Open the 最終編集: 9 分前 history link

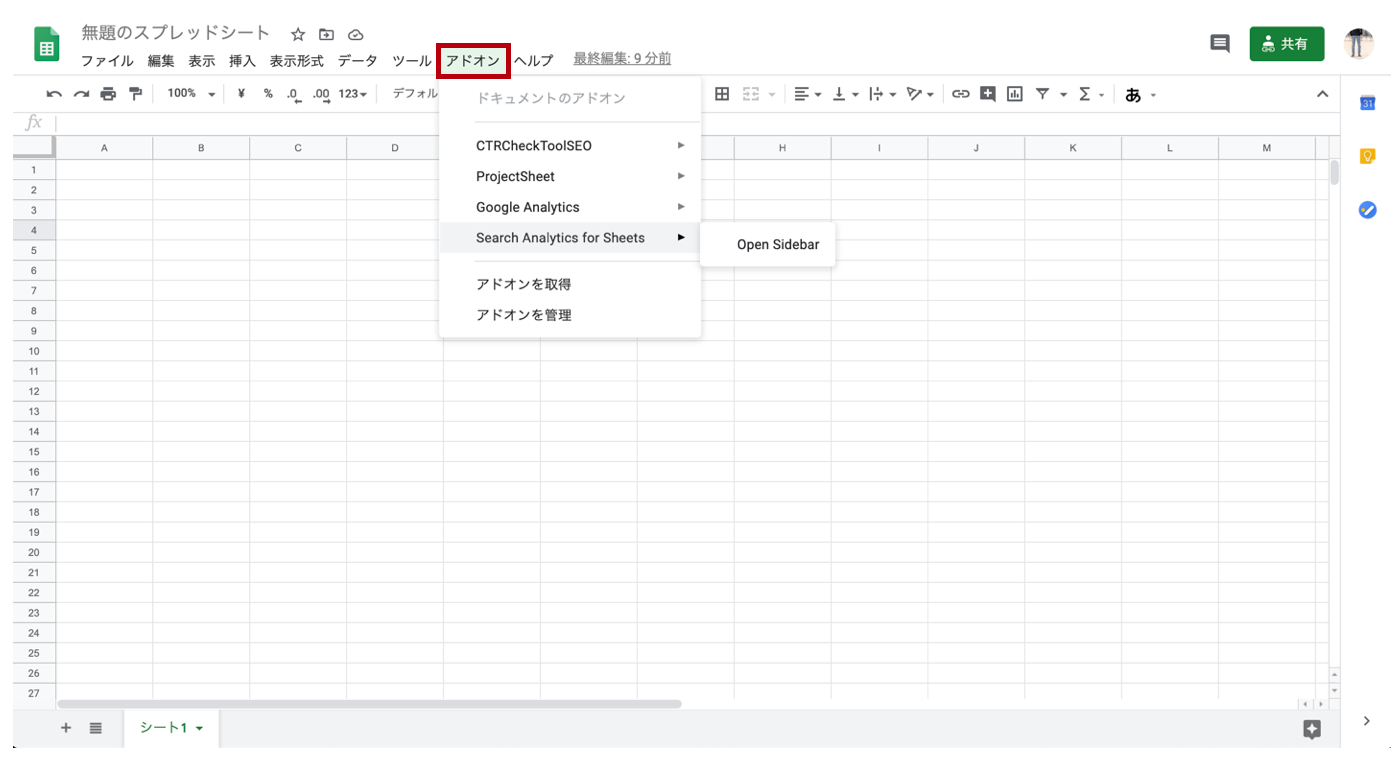(622, 59)
